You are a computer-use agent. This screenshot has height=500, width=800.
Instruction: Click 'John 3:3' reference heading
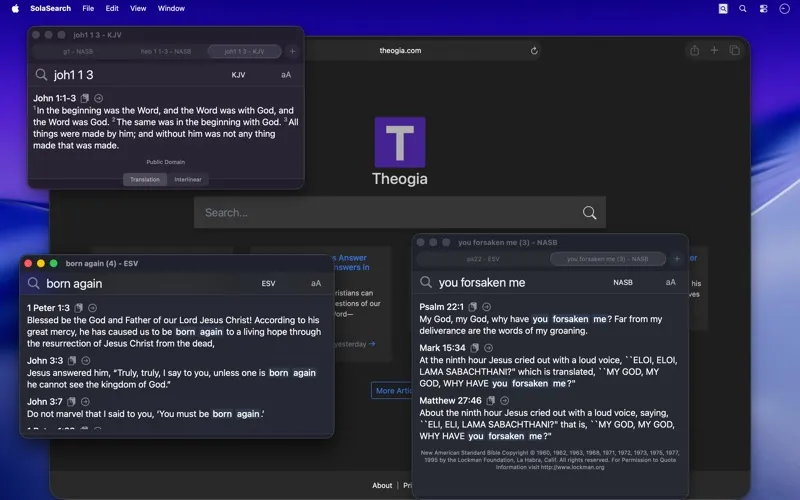click(45, 361)
